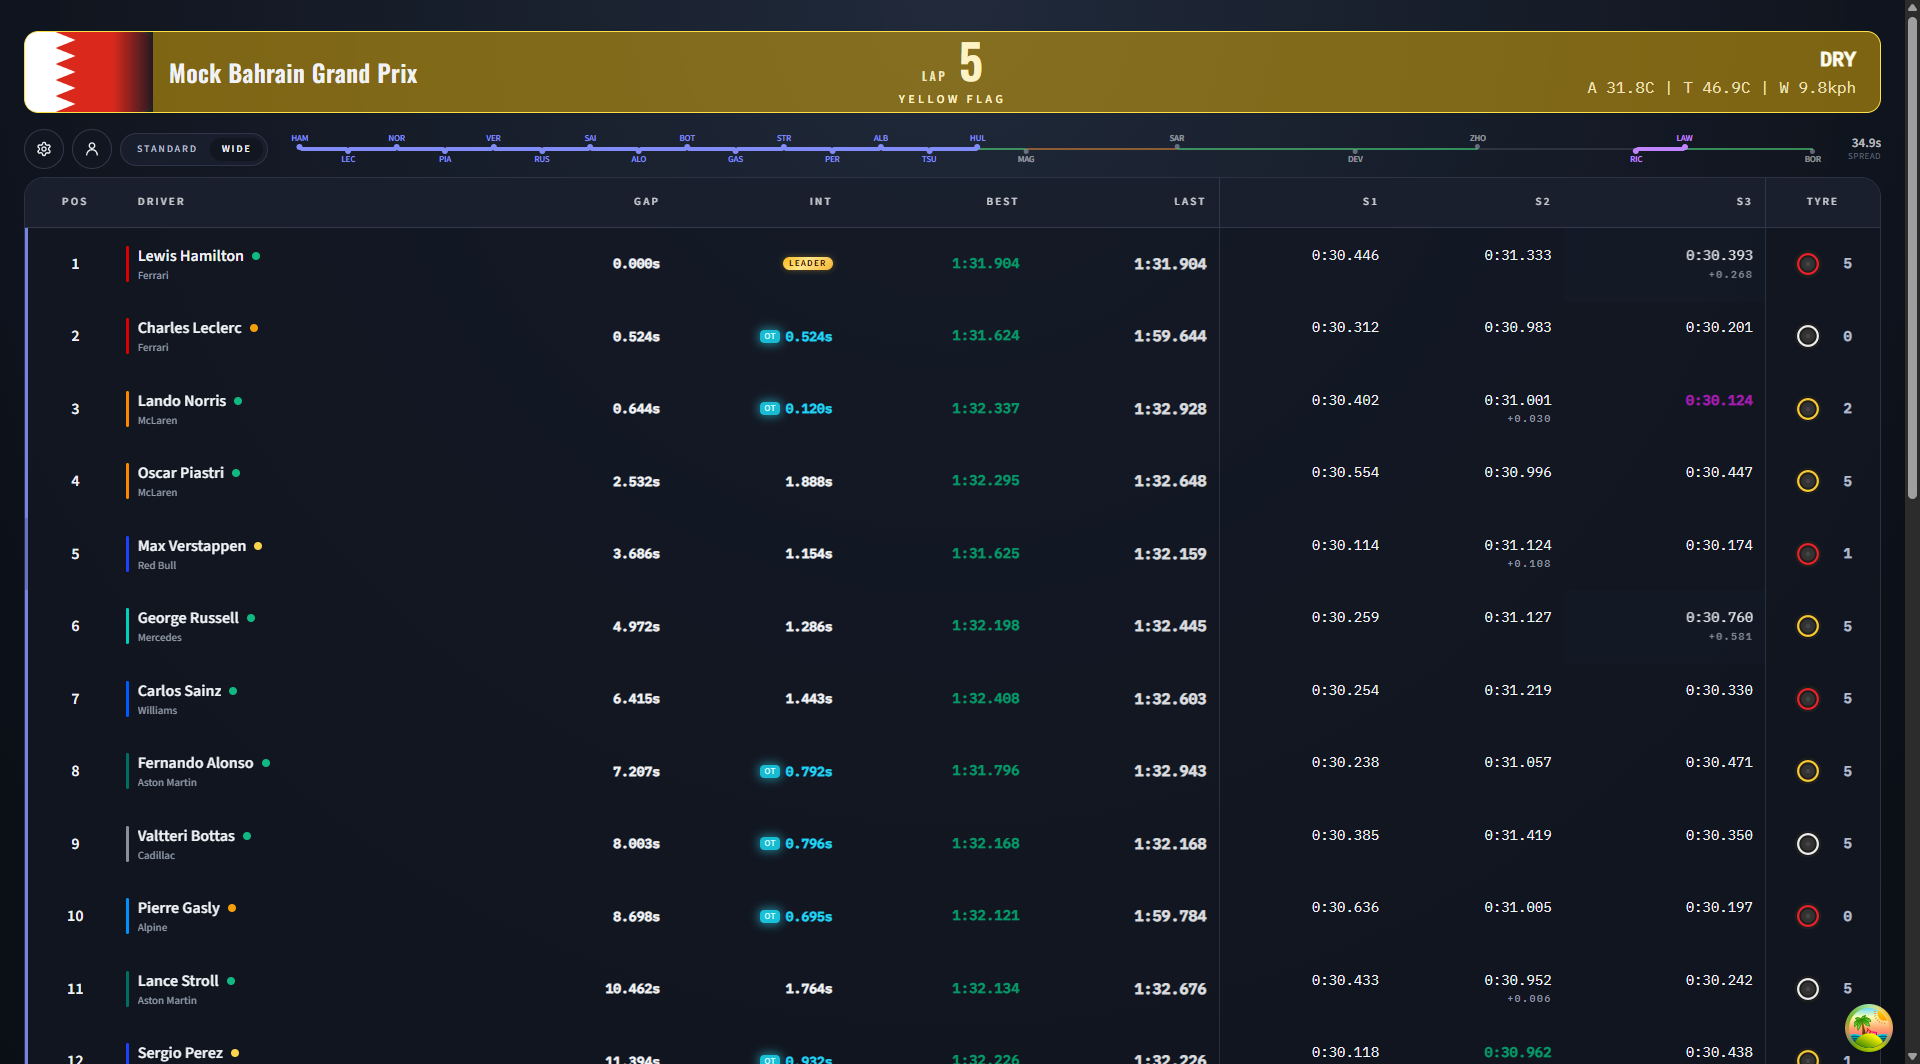Click the TYRE column header

(x=1822, y=202)
